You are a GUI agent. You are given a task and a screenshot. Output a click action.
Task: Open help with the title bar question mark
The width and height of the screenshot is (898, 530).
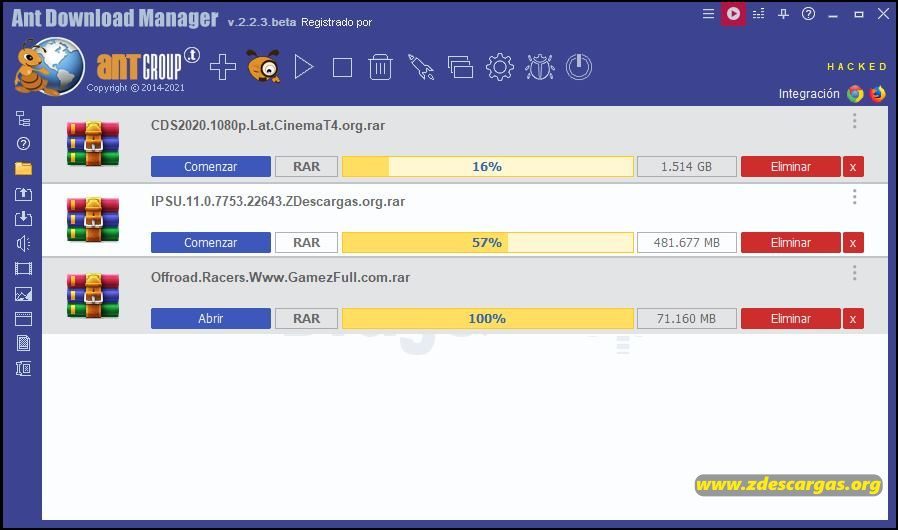[808, 14]
